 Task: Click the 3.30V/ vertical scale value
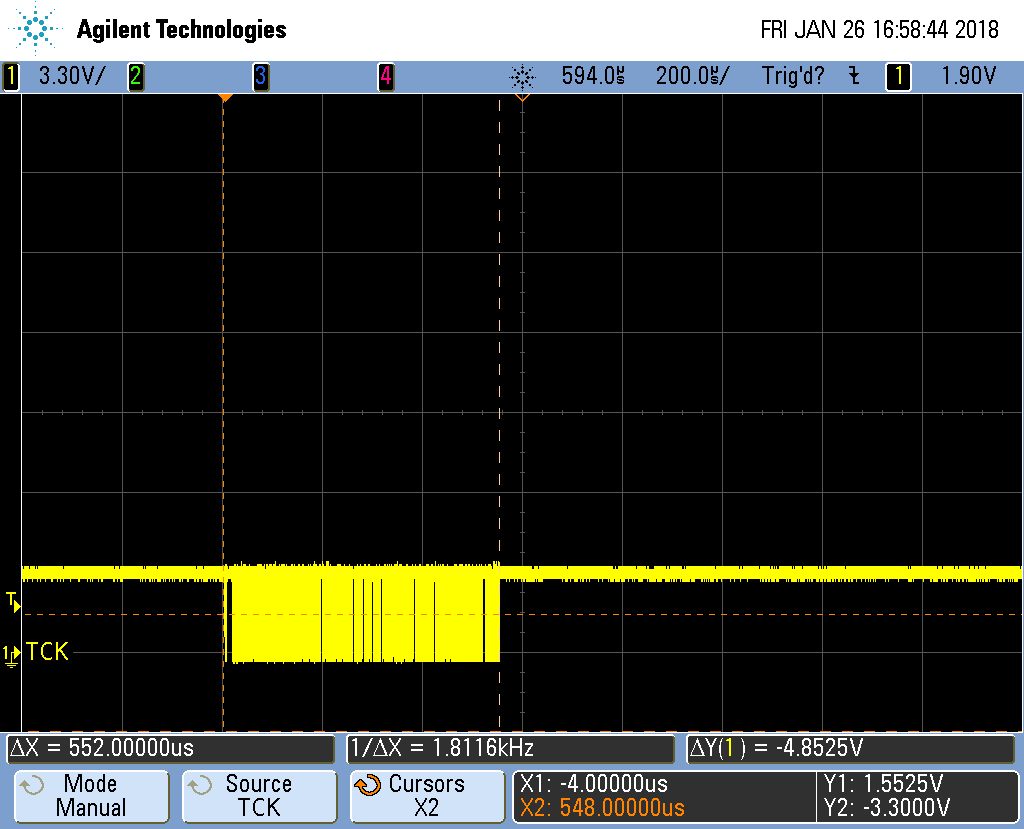pyautogui.click(x=71, y=76)
